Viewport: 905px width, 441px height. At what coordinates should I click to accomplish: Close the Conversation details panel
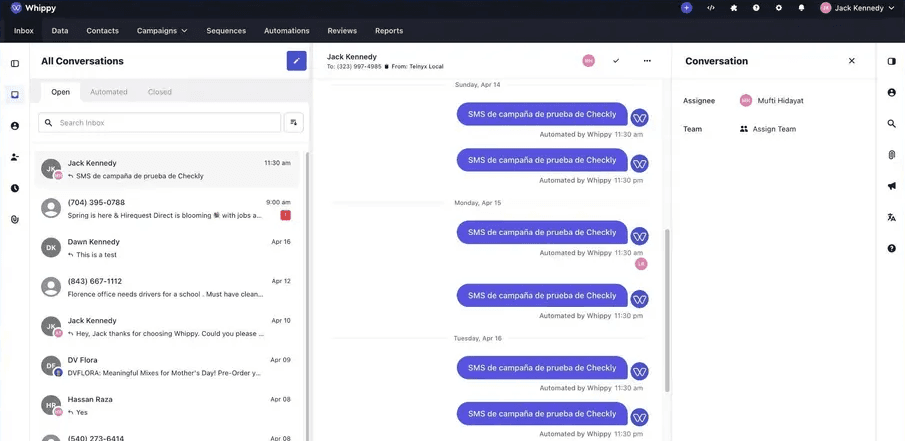pos(851,61)
